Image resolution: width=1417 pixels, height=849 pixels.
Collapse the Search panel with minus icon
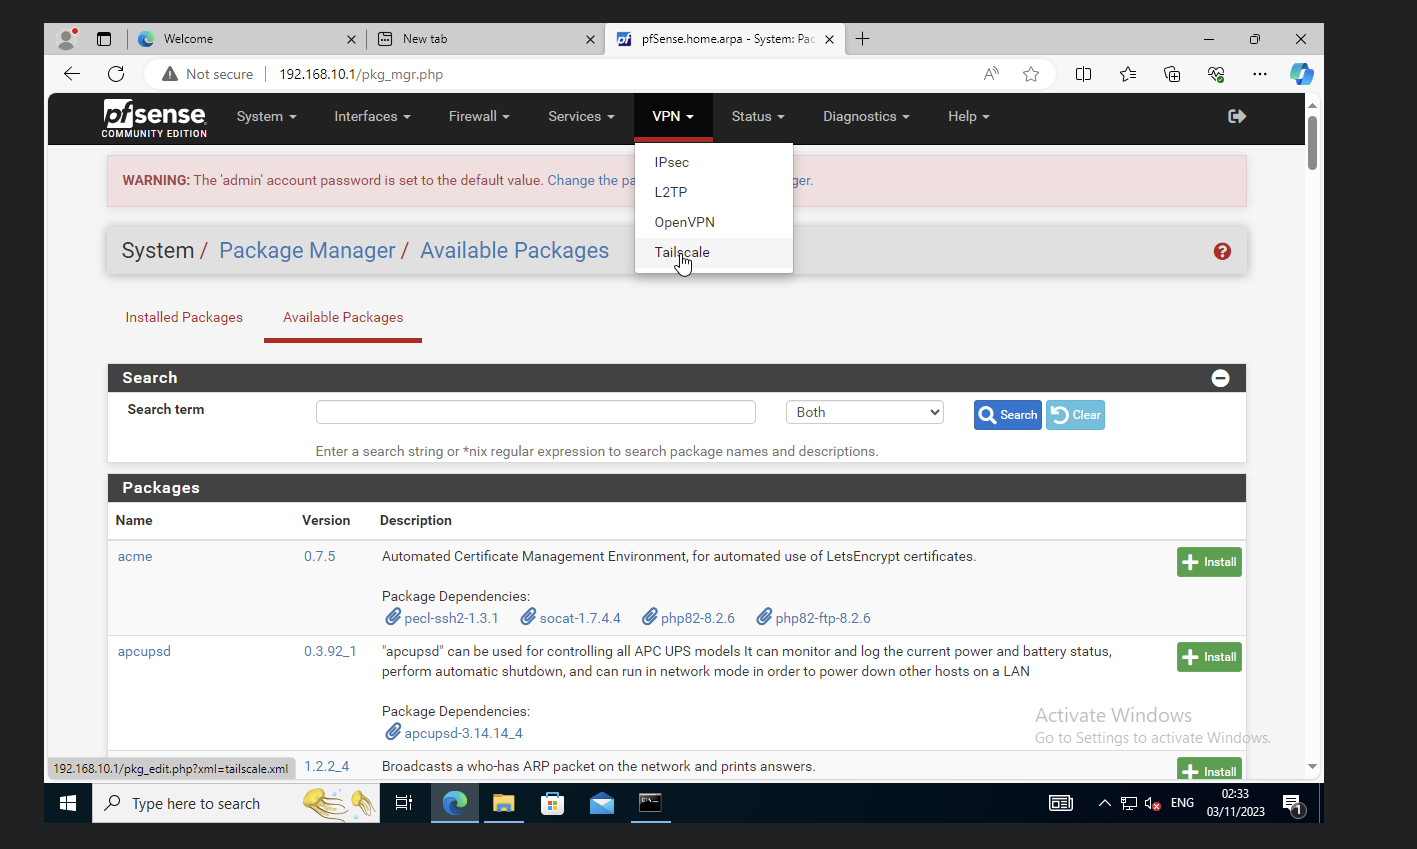[1220, 378]
